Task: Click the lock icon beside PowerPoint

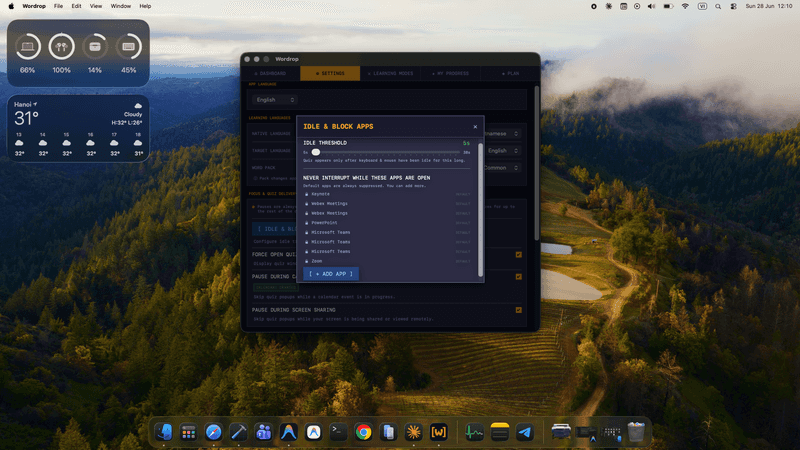Action: 307,223
